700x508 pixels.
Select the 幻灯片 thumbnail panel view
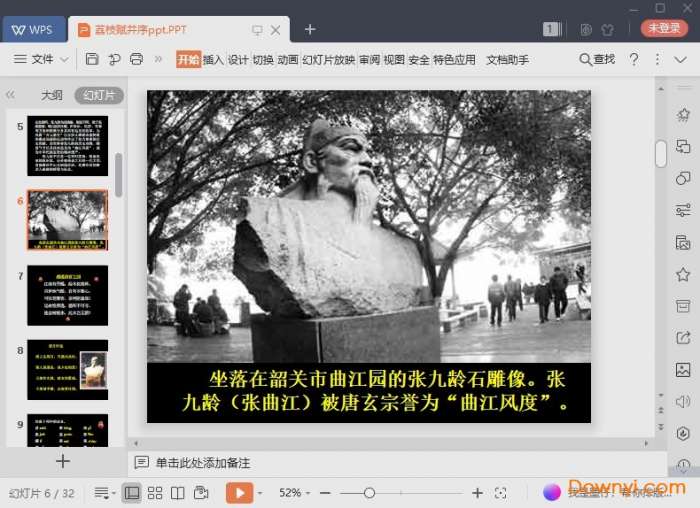98,96
